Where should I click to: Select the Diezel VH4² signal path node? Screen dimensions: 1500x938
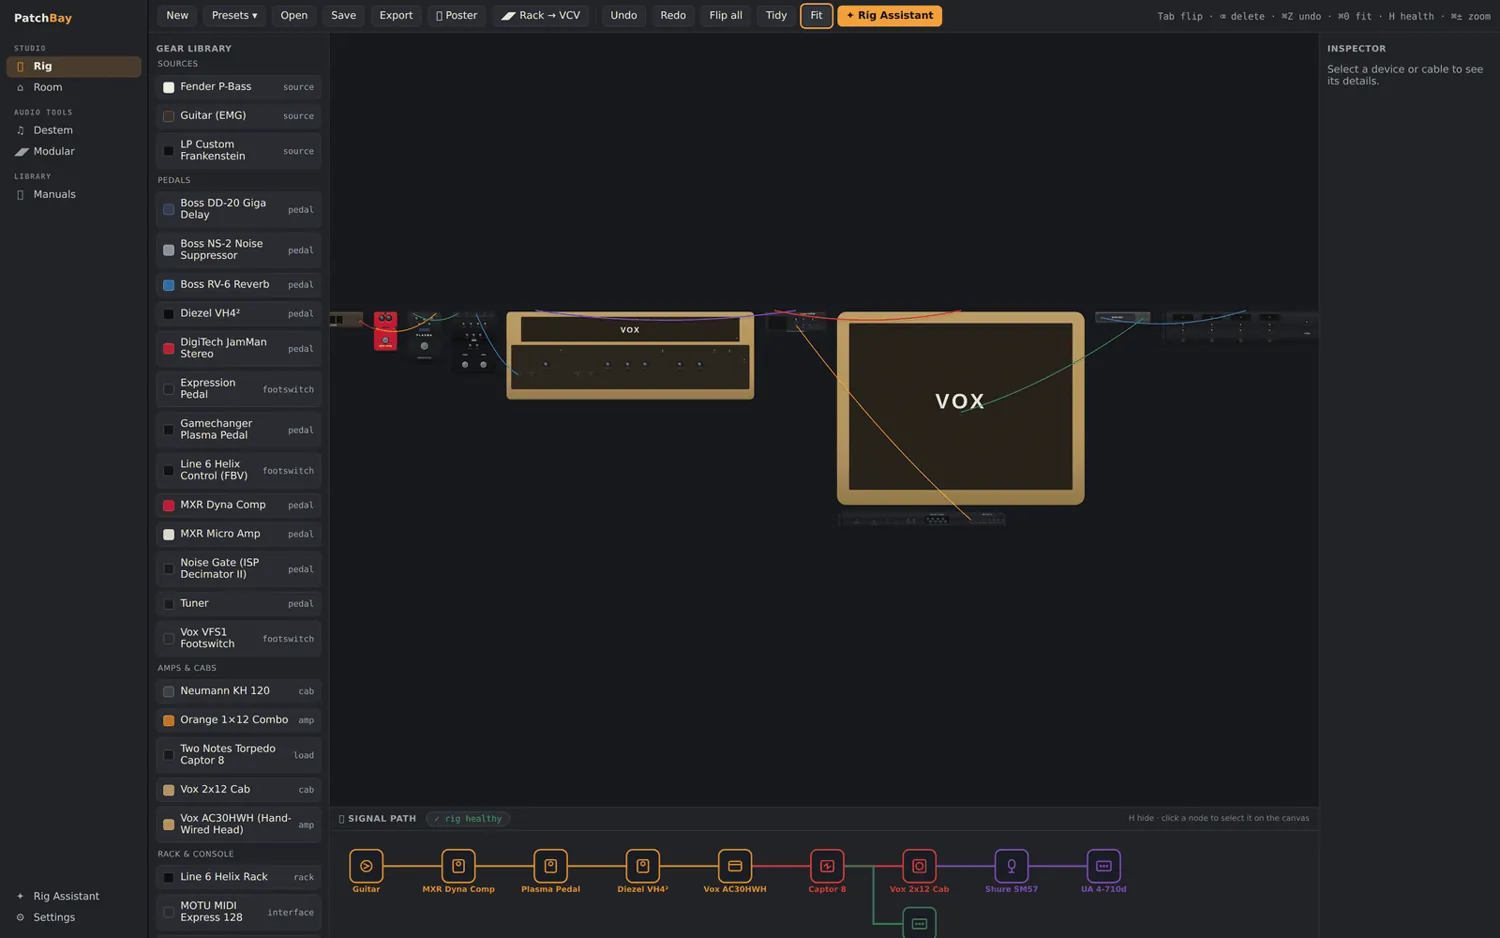click(x=642, y=866)
